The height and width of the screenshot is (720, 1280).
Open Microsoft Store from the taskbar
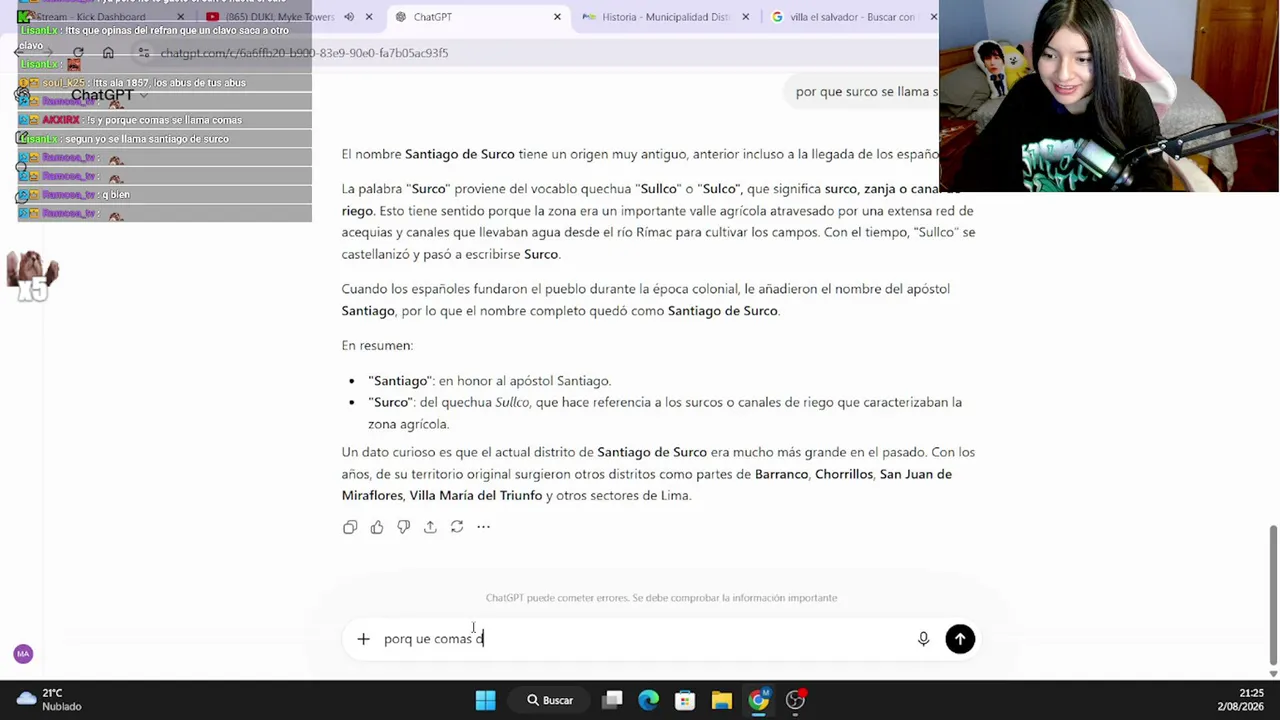[685, 700]
